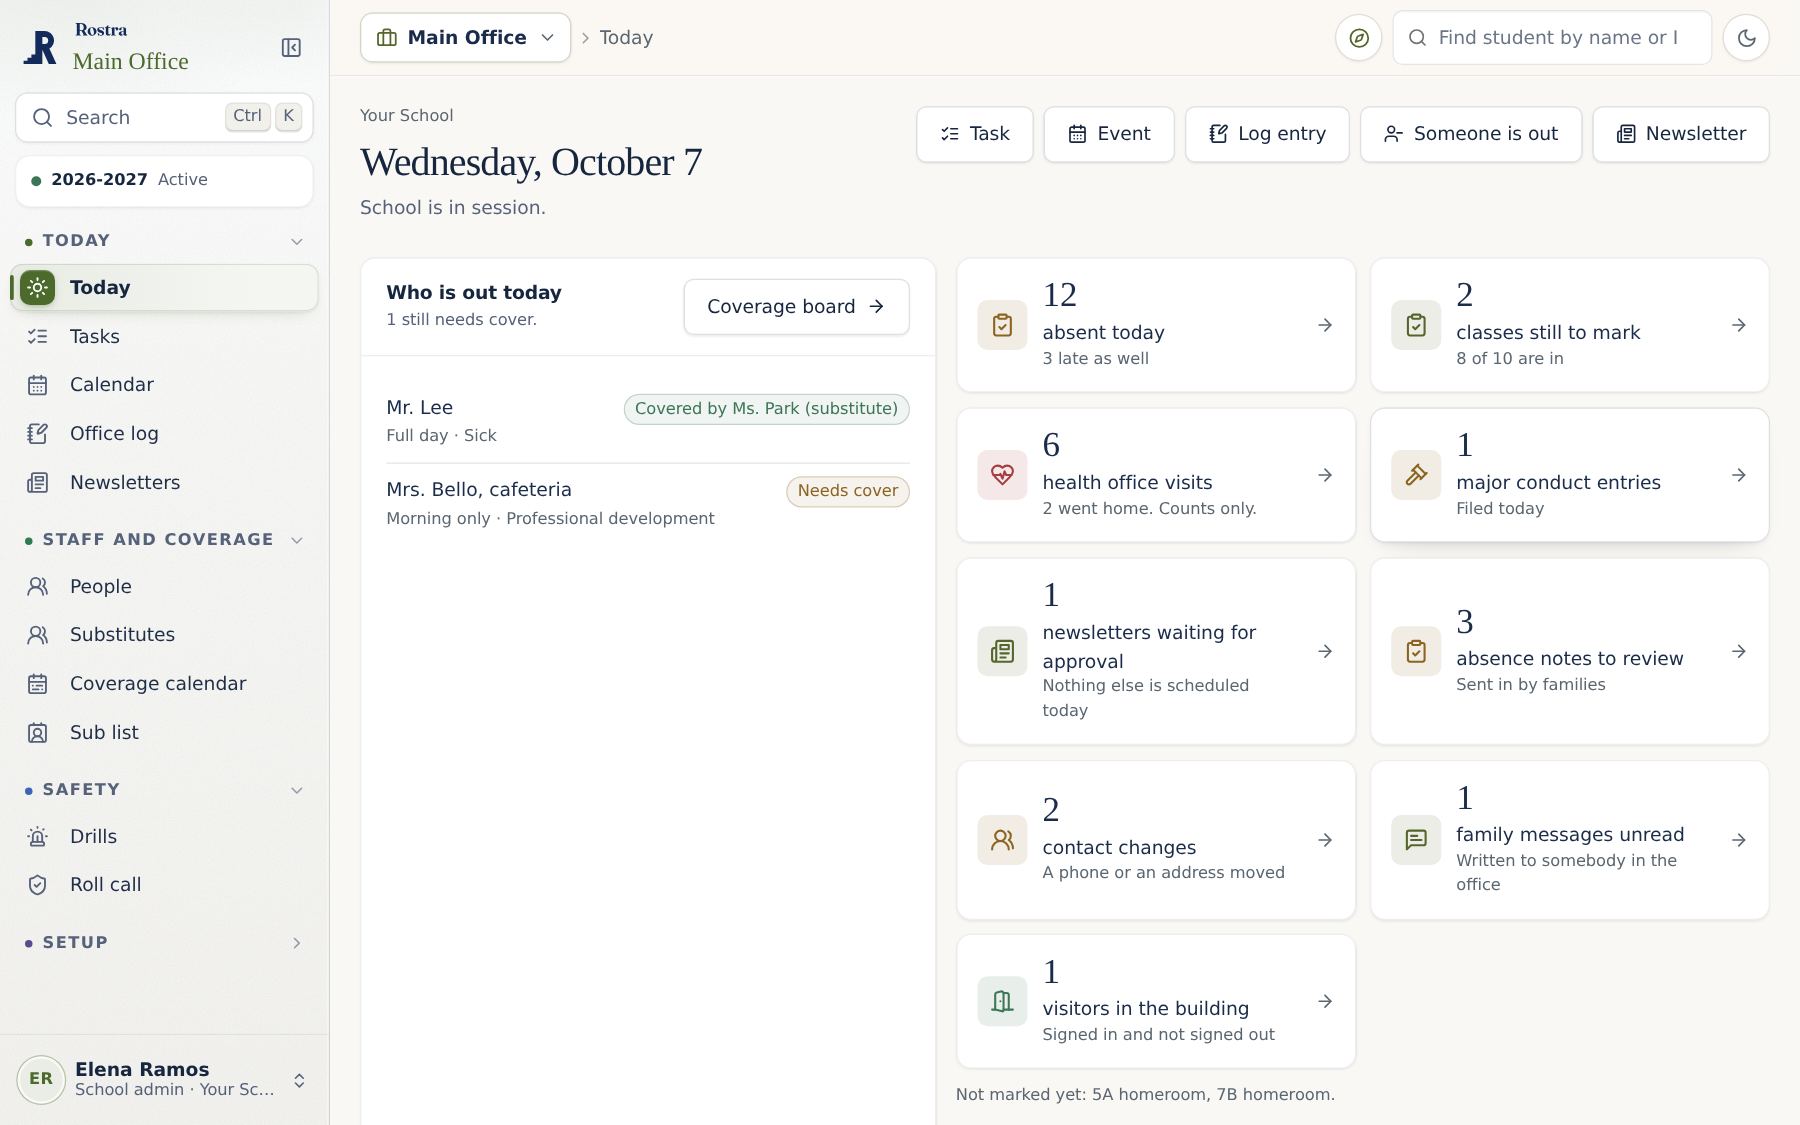The width and height of the screenshot is (1800, 1125).
Task: Toggle dark mode moon icon
Action: [1746, 38]
